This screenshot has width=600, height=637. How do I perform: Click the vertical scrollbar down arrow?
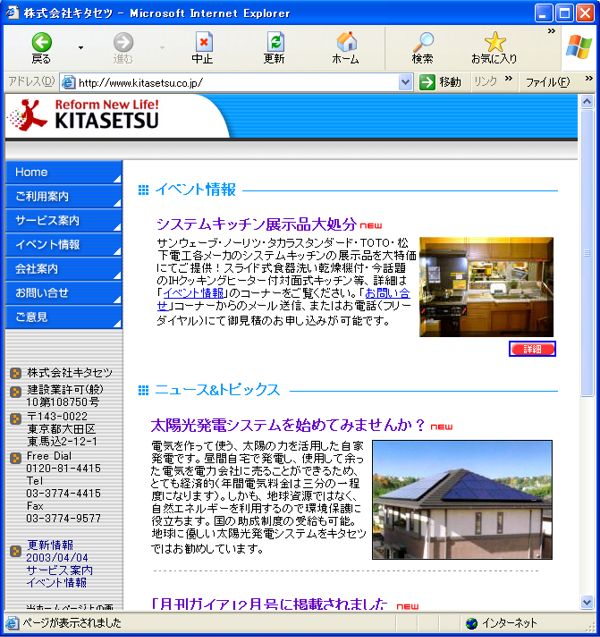click(x=587, y=603)
